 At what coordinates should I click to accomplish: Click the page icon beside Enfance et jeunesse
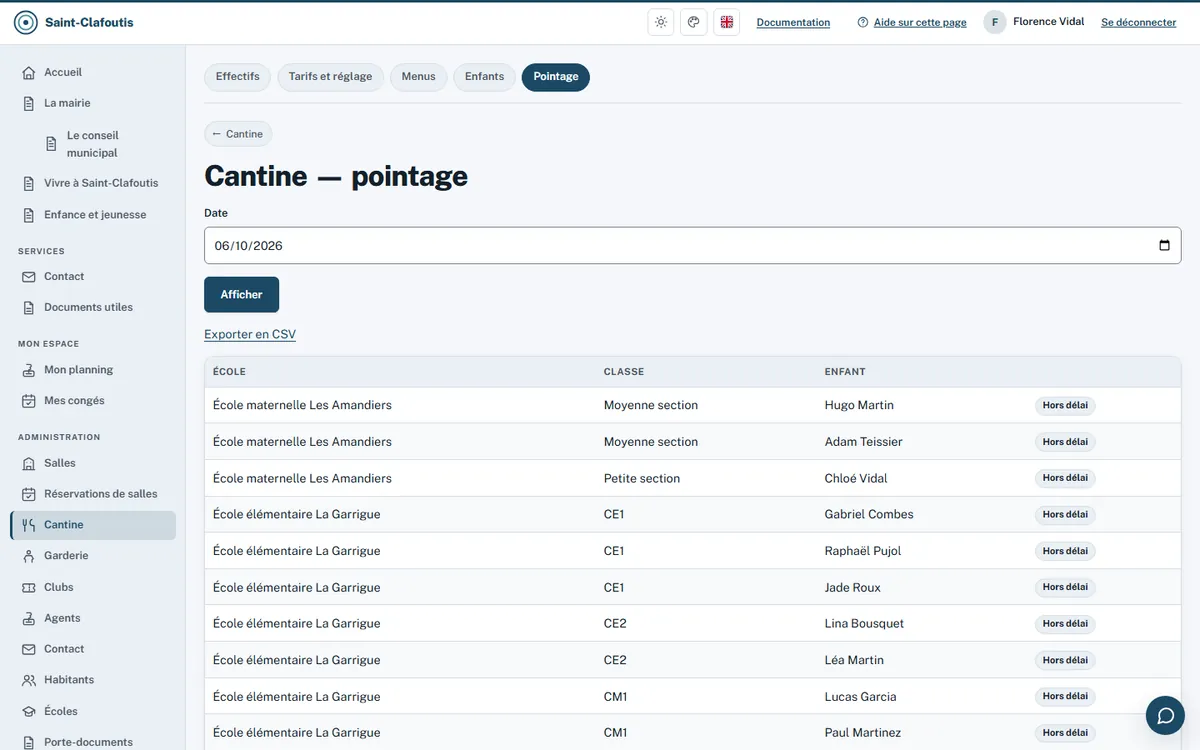click(x=29, y=215)
